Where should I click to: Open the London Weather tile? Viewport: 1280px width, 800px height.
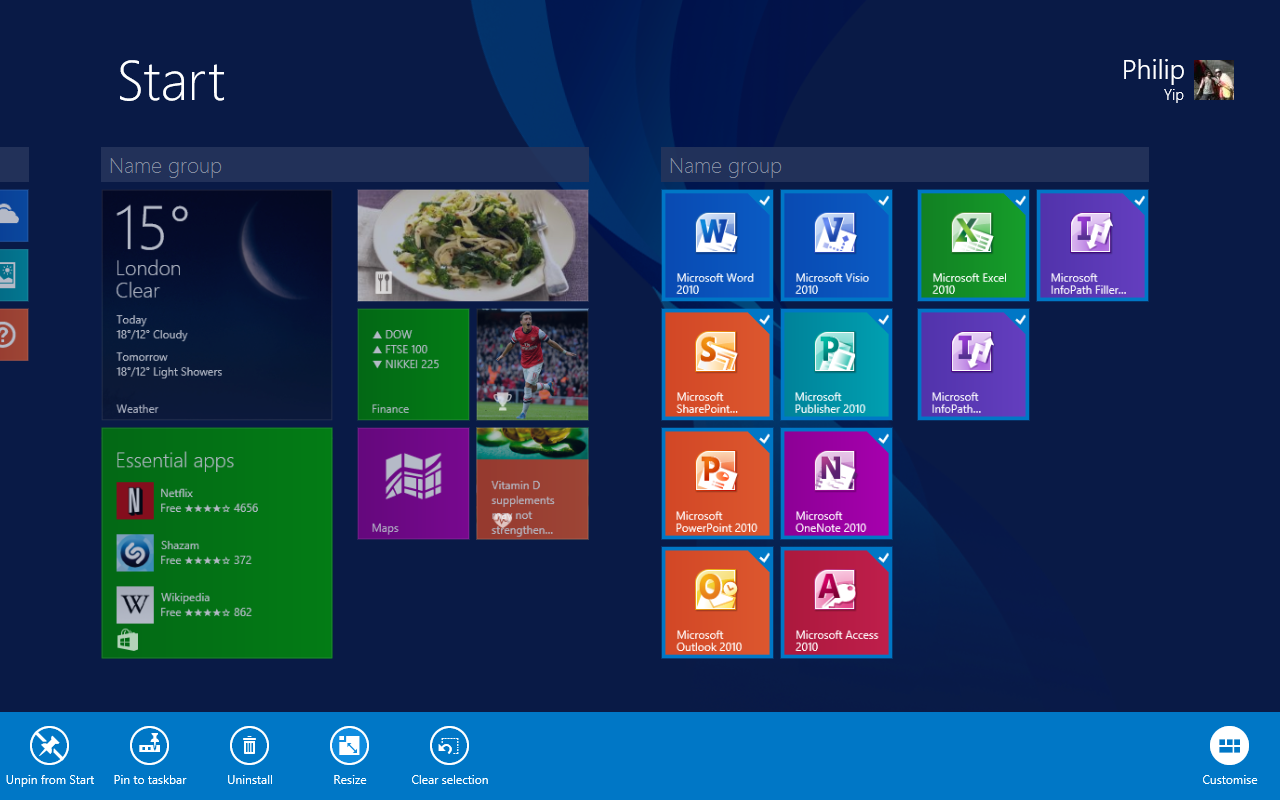(x=217, y=305)
